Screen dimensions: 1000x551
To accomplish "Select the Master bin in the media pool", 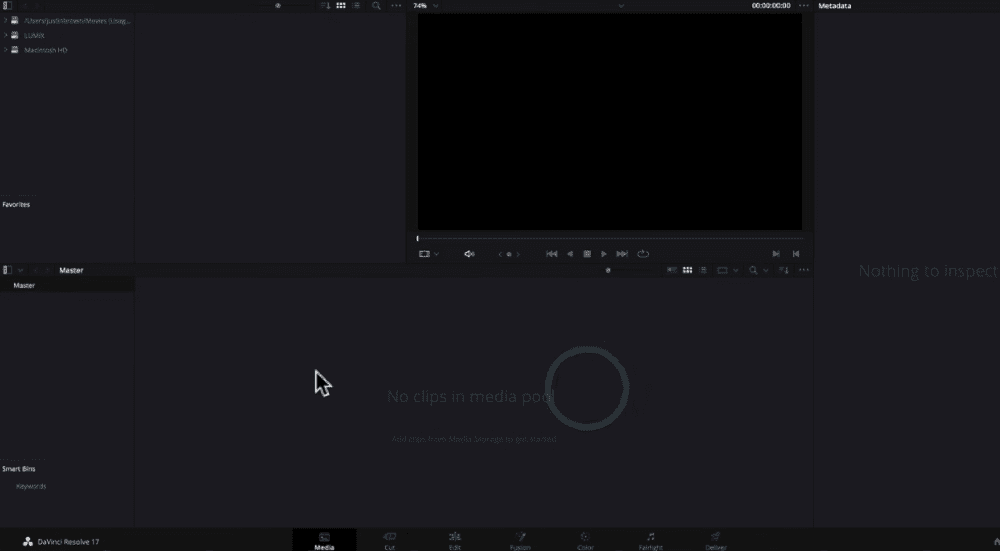I will (x=24, y=285).
